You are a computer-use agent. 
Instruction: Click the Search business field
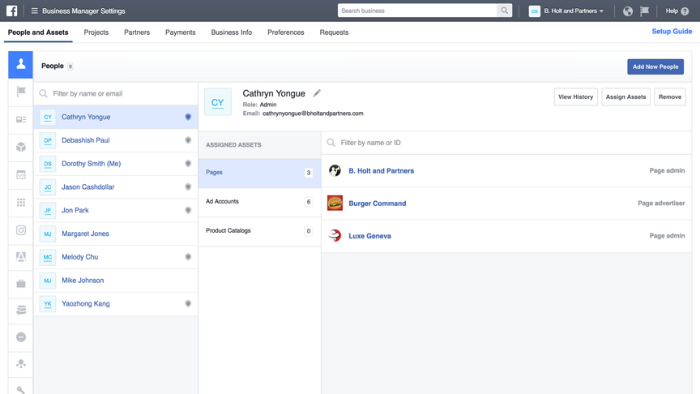point(417,11)
